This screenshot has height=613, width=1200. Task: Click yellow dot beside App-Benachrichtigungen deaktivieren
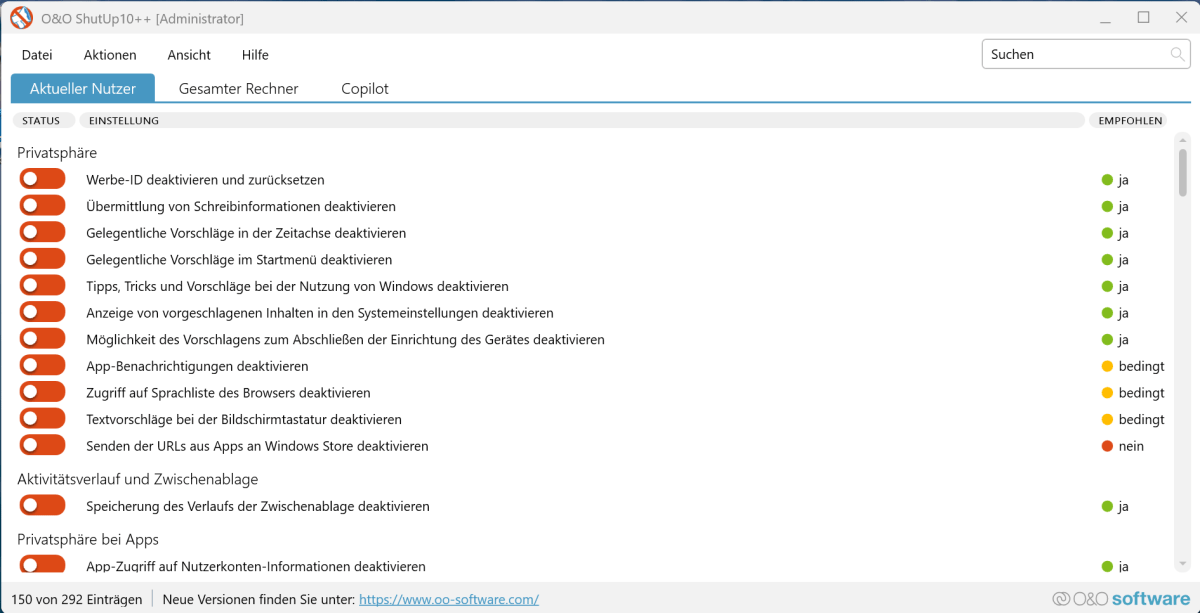pyautogui.click(x=1107, y=366)
